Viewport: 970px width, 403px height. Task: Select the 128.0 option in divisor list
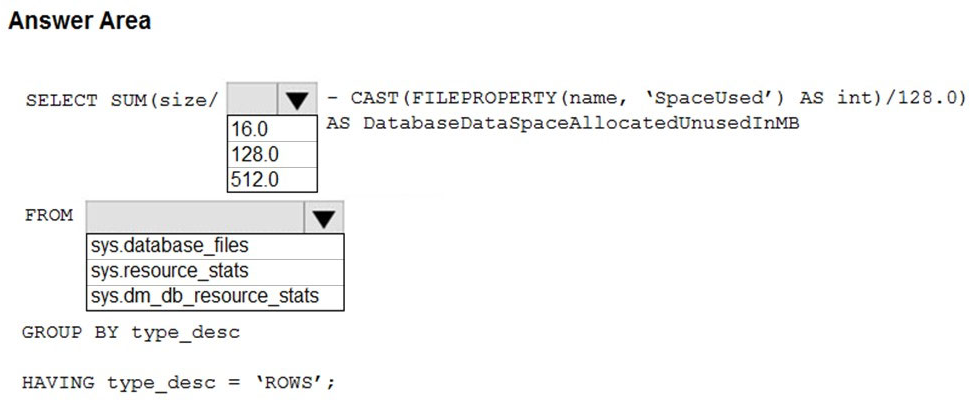pyautogui.click(x=272, y=154)
